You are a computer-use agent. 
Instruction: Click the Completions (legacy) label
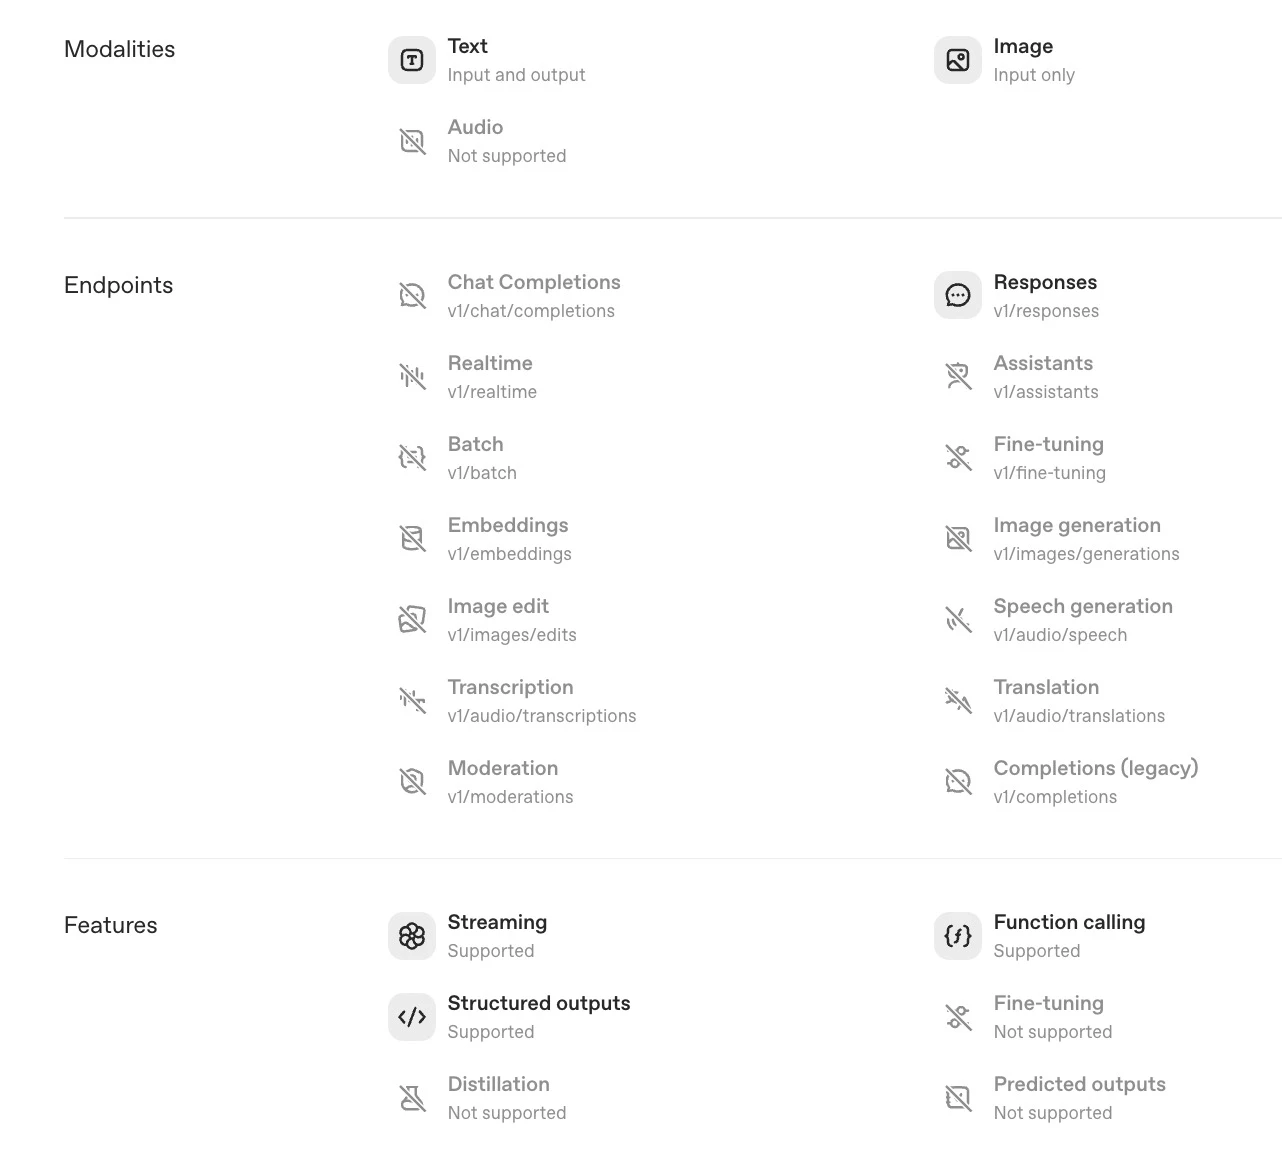[1096, 768]
